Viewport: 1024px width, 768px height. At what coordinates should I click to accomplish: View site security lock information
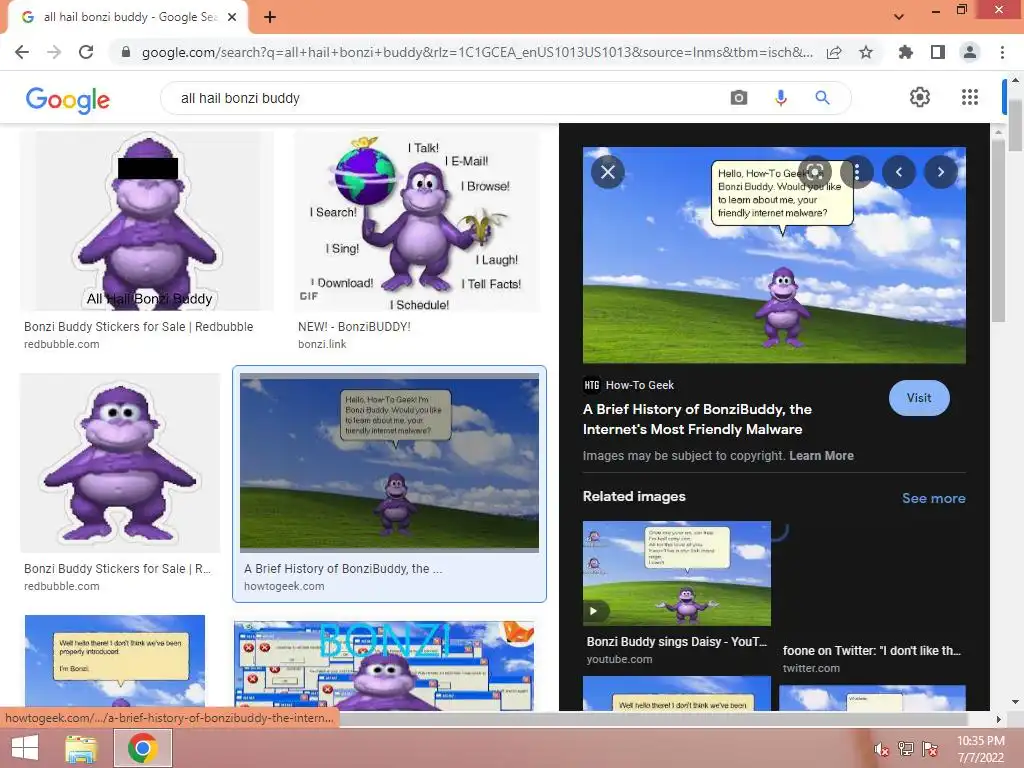[x=126, y=52]
